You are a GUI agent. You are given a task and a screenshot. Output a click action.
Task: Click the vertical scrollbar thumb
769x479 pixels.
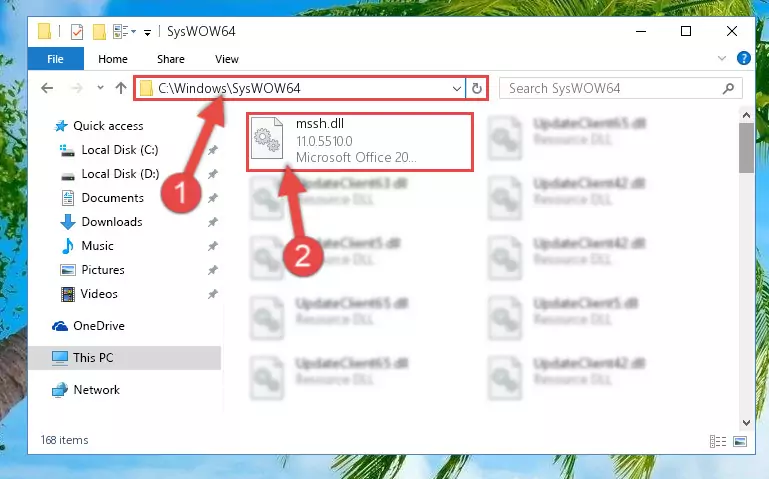tap(746, 148)
